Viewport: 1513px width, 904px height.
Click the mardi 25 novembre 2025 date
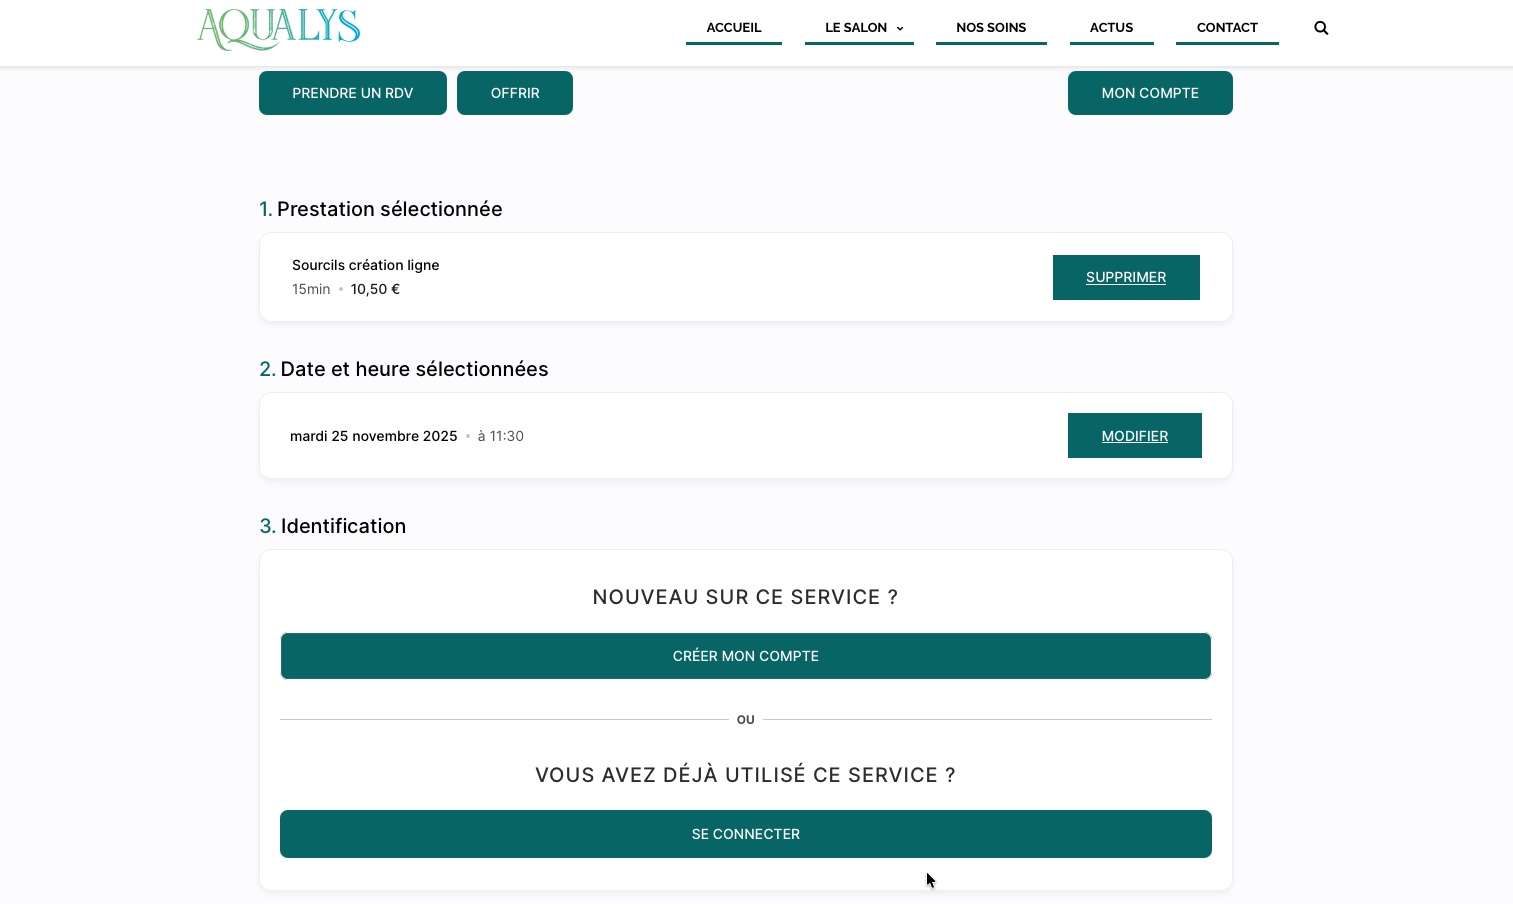(373, 436)
